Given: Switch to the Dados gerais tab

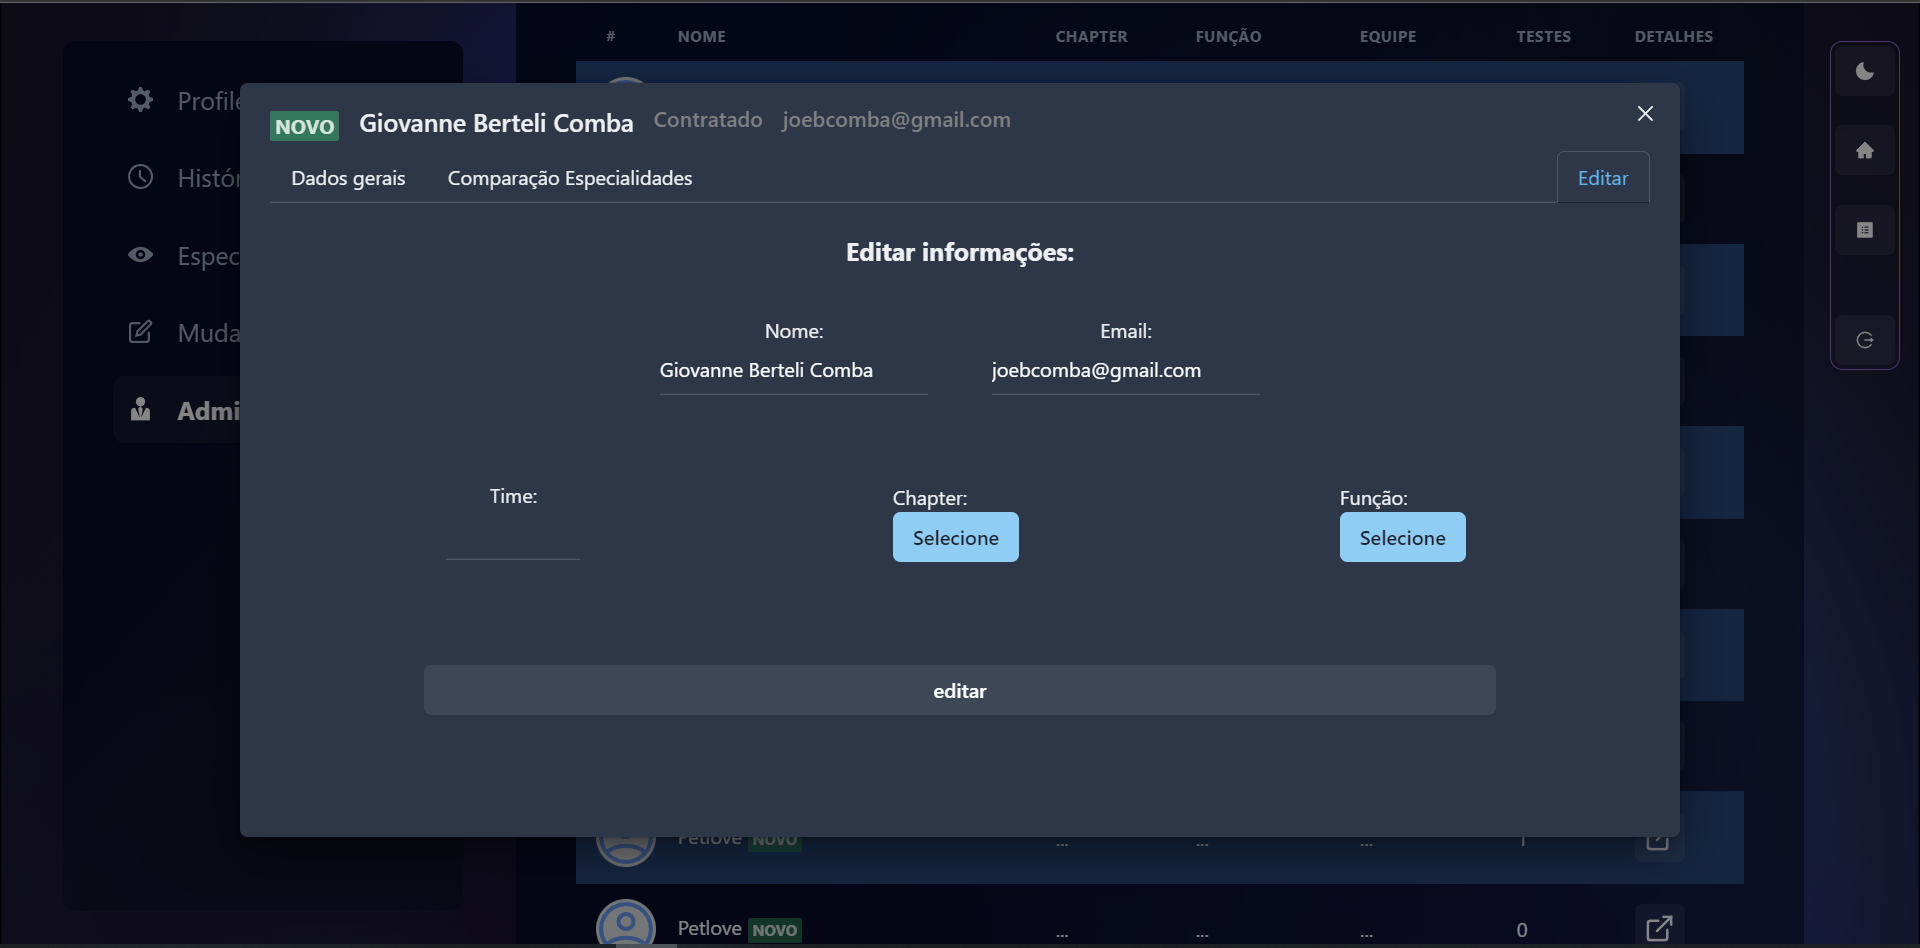Looking at the screenshot, I should [x=348, y=178].
